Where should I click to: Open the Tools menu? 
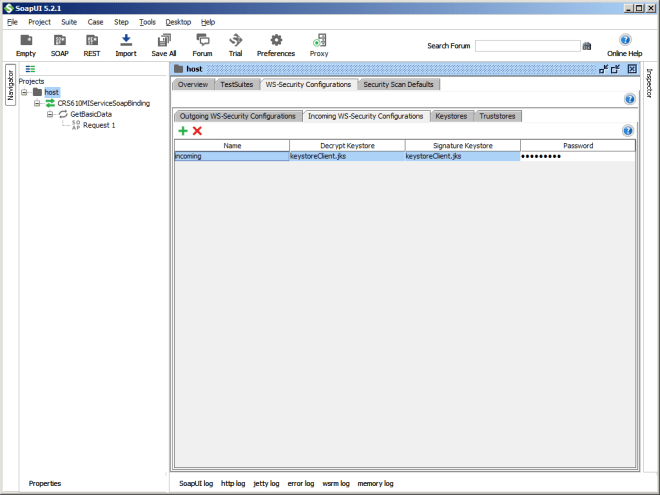coord(147,21)
